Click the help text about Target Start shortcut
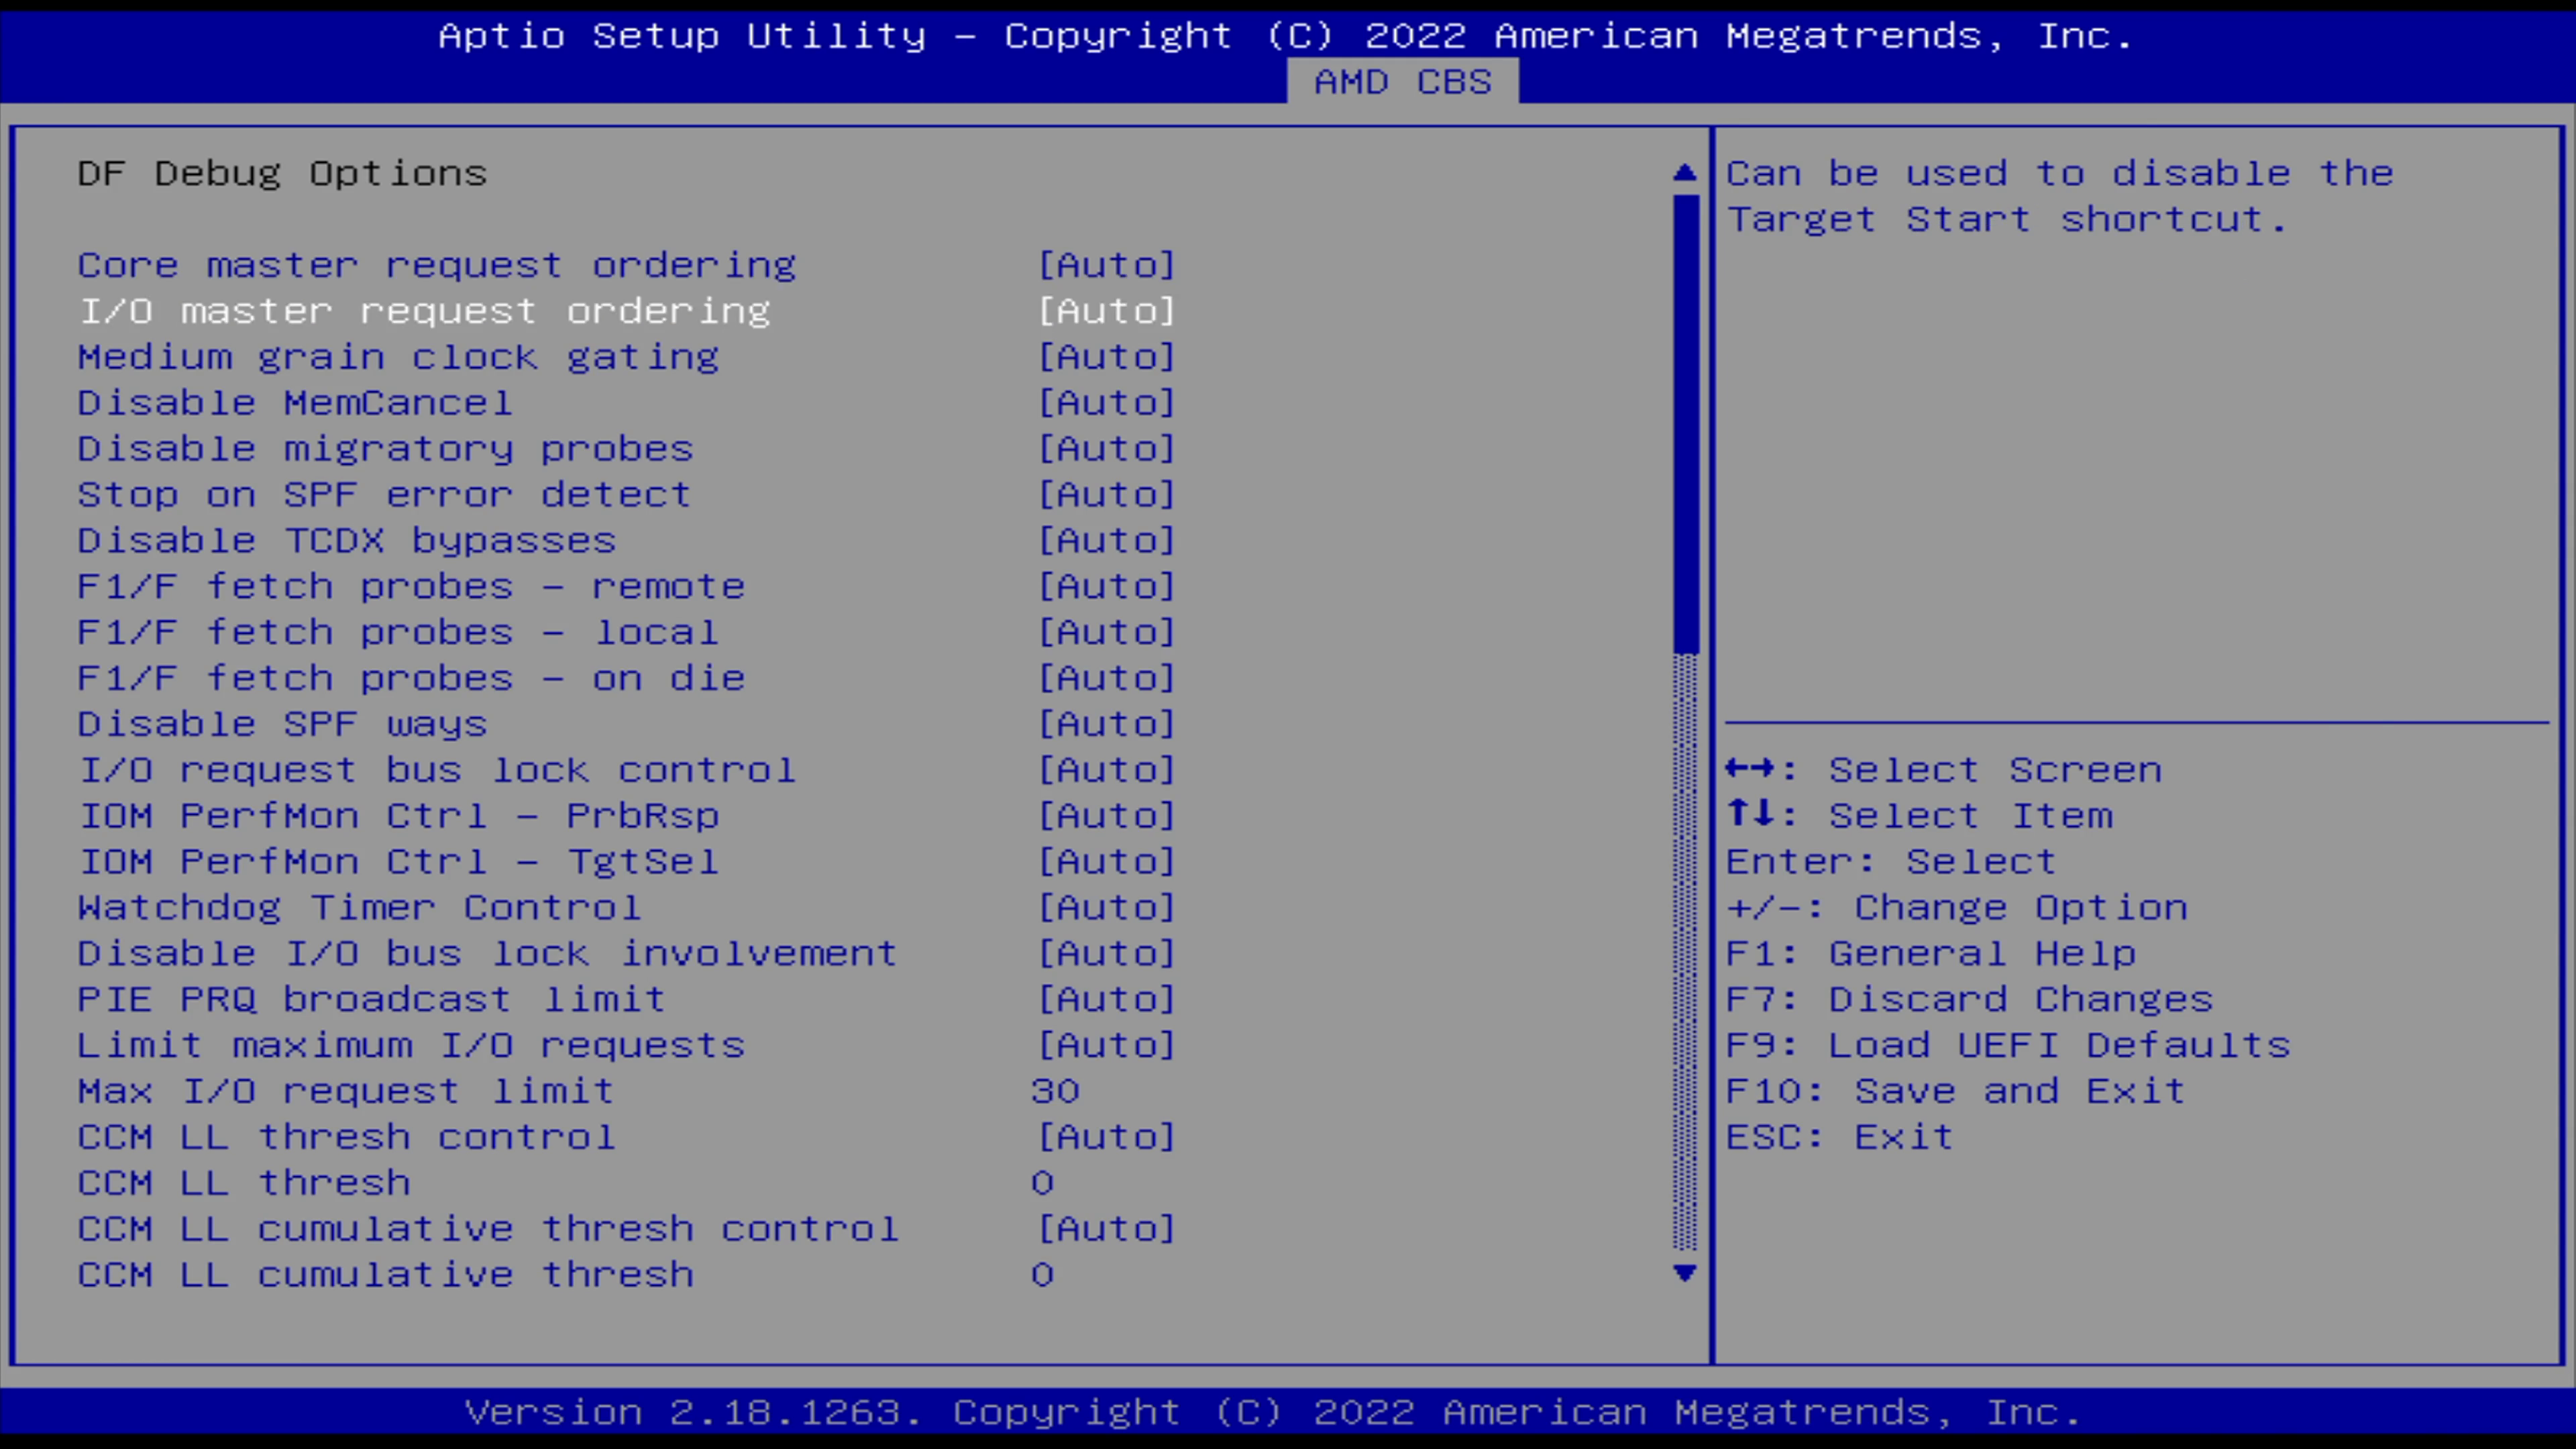 pos(2060,197)
